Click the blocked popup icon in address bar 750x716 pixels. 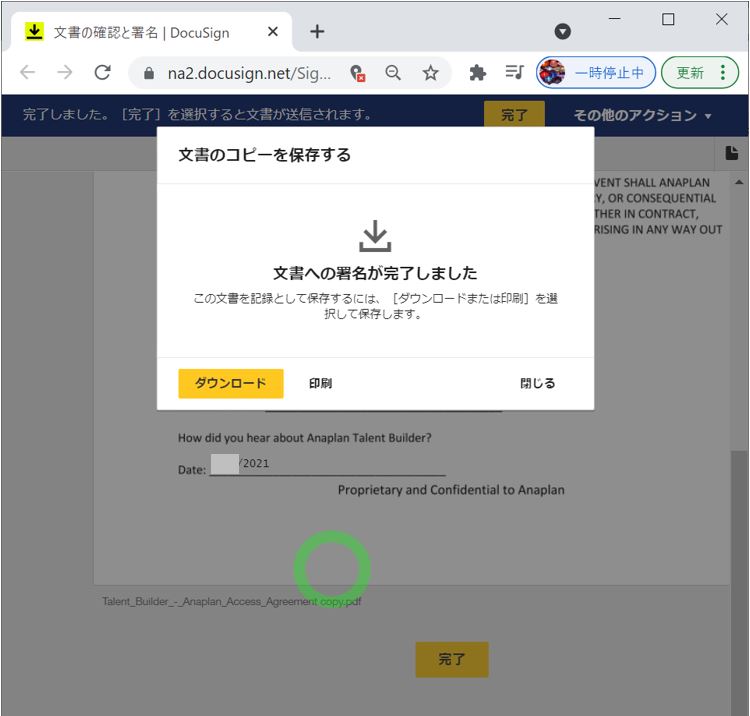pyautogui.click(x=357, y=73)
